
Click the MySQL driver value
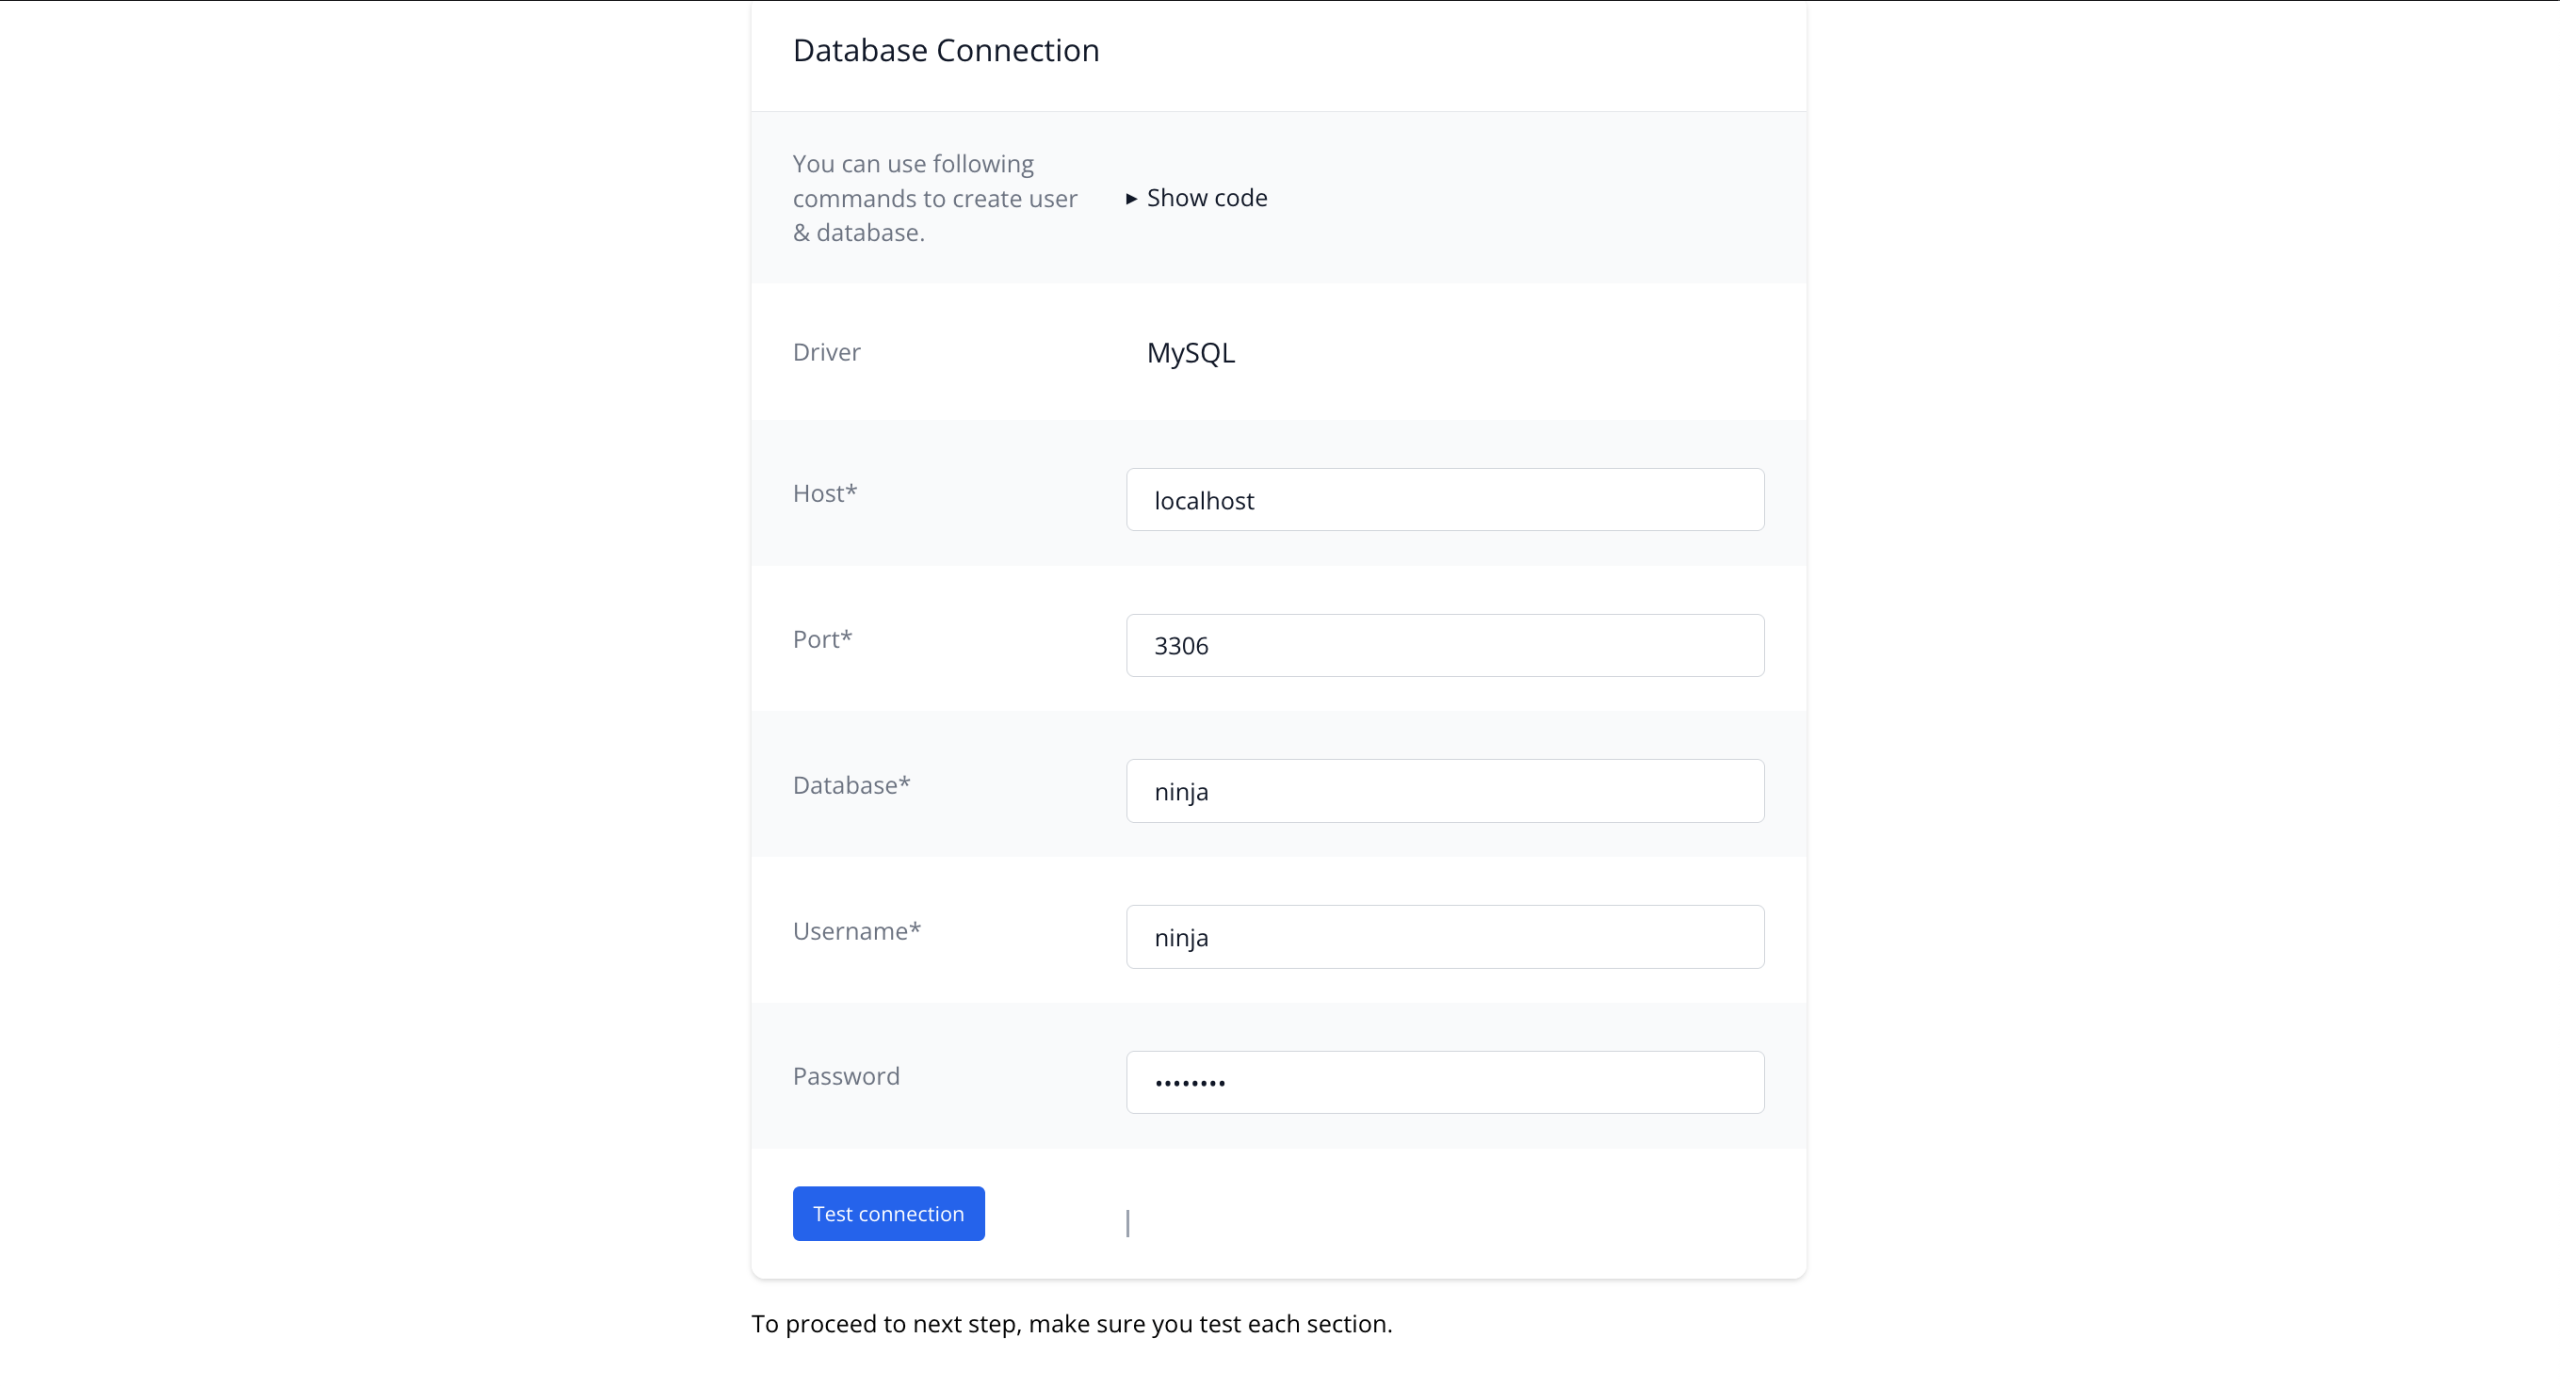pos(1190,353)
